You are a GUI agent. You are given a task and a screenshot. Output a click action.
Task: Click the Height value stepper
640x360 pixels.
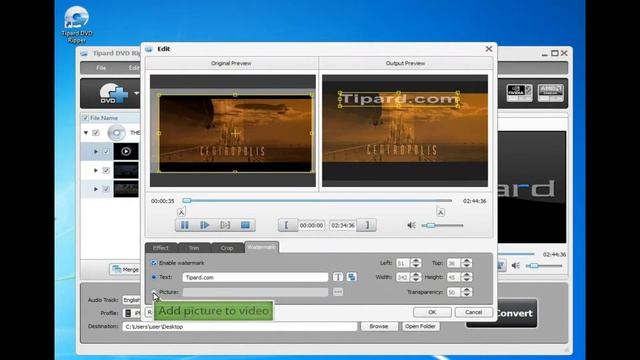467,277
